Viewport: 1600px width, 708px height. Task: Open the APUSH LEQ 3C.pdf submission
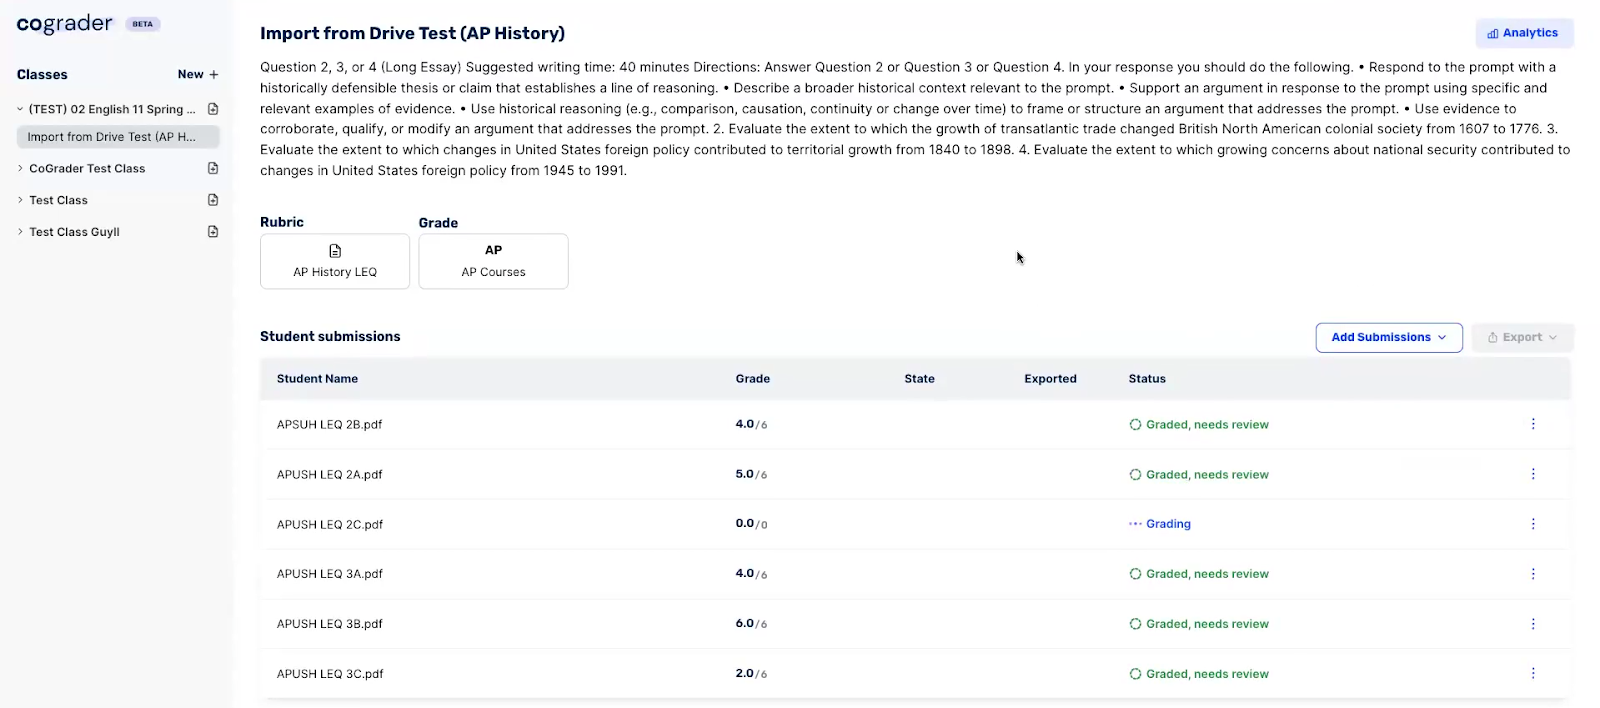(330, 674)
